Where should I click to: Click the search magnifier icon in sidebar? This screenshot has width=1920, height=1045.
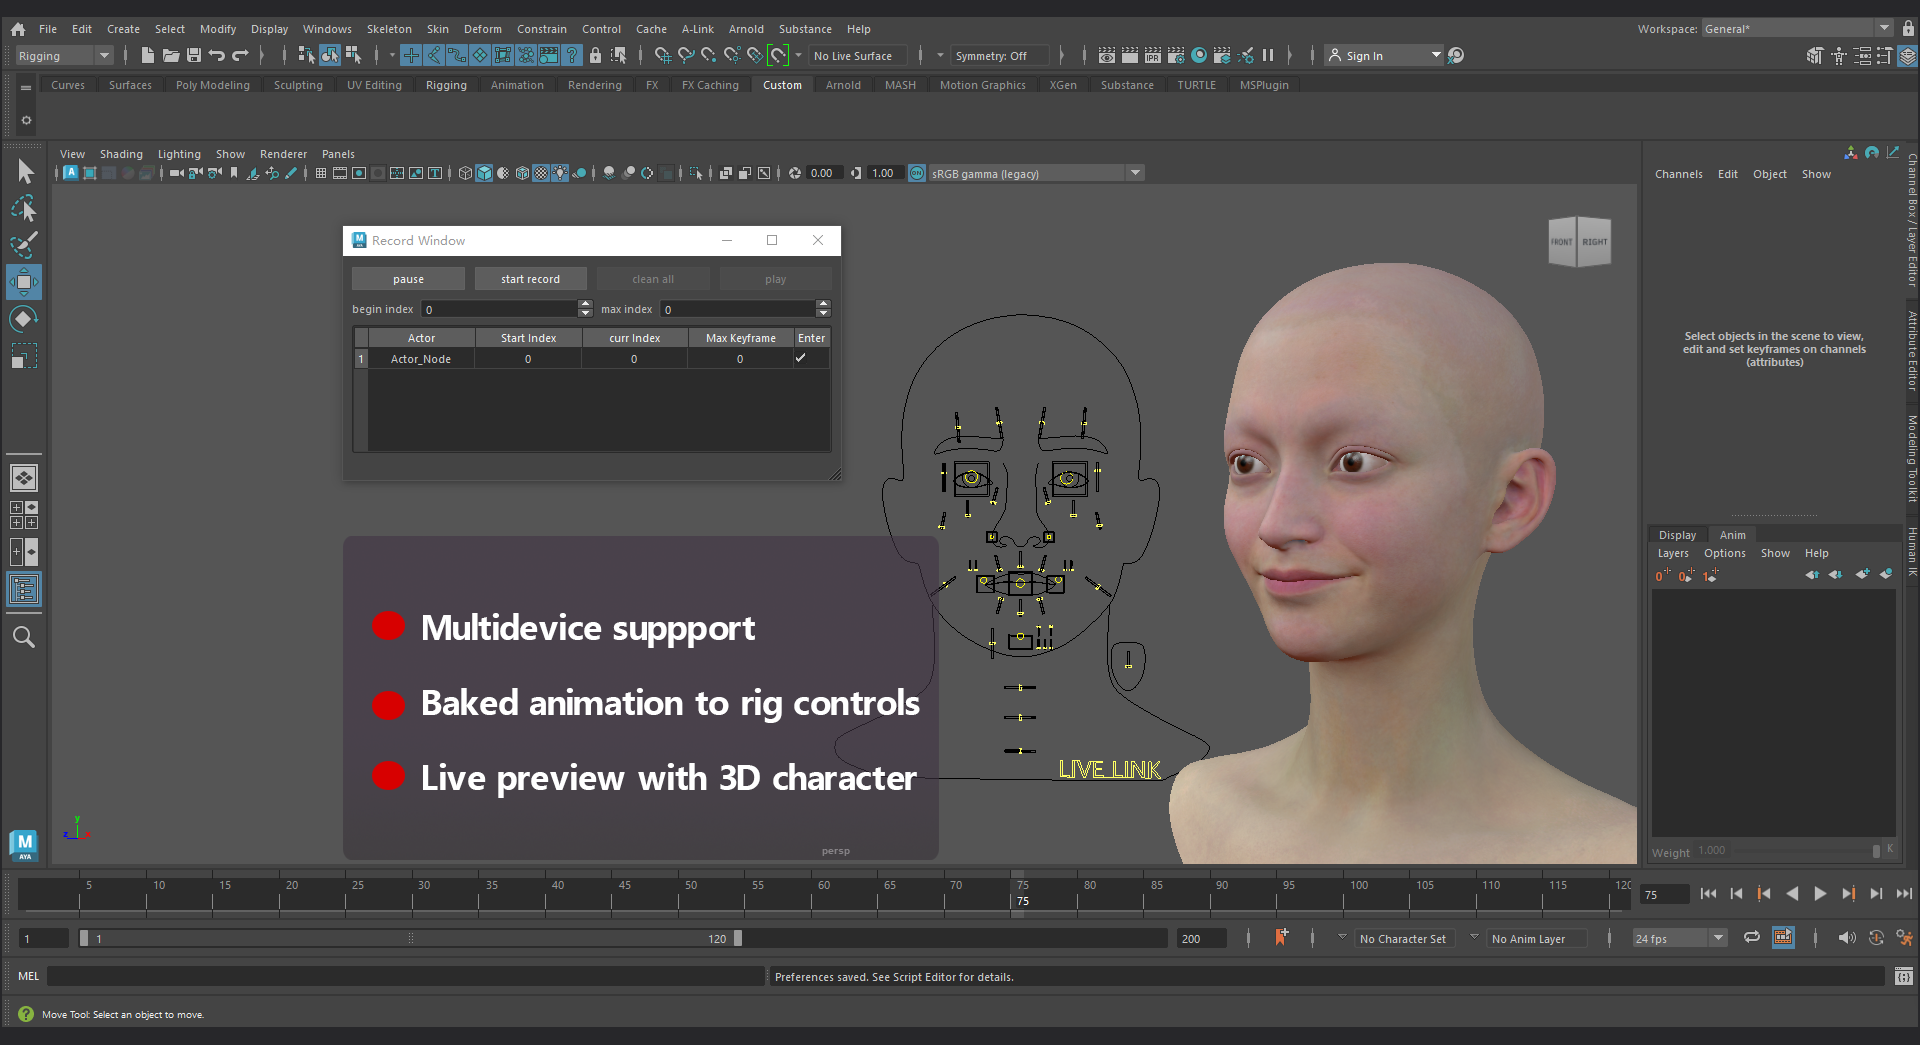pyautogui.click(x=24, y=637)
